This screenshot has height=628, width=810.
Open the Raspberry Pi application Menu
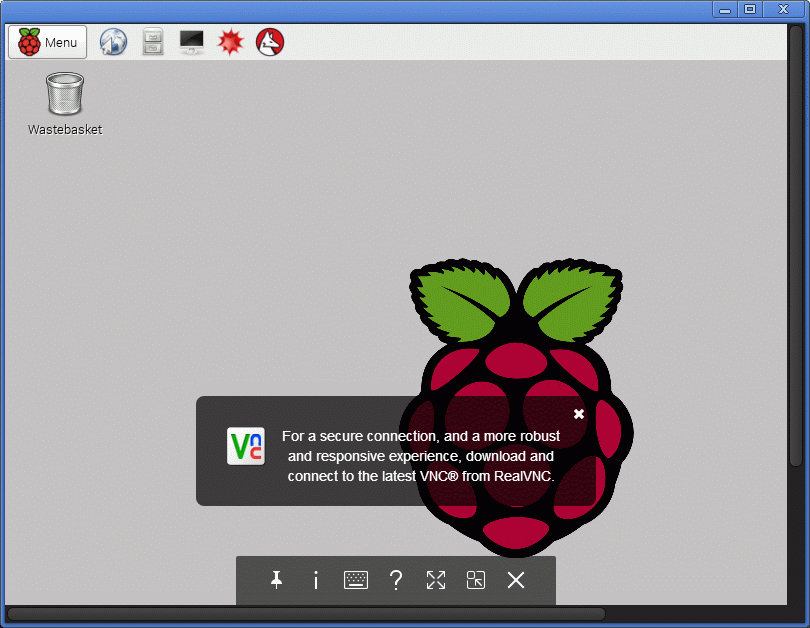tap(47, 41)
